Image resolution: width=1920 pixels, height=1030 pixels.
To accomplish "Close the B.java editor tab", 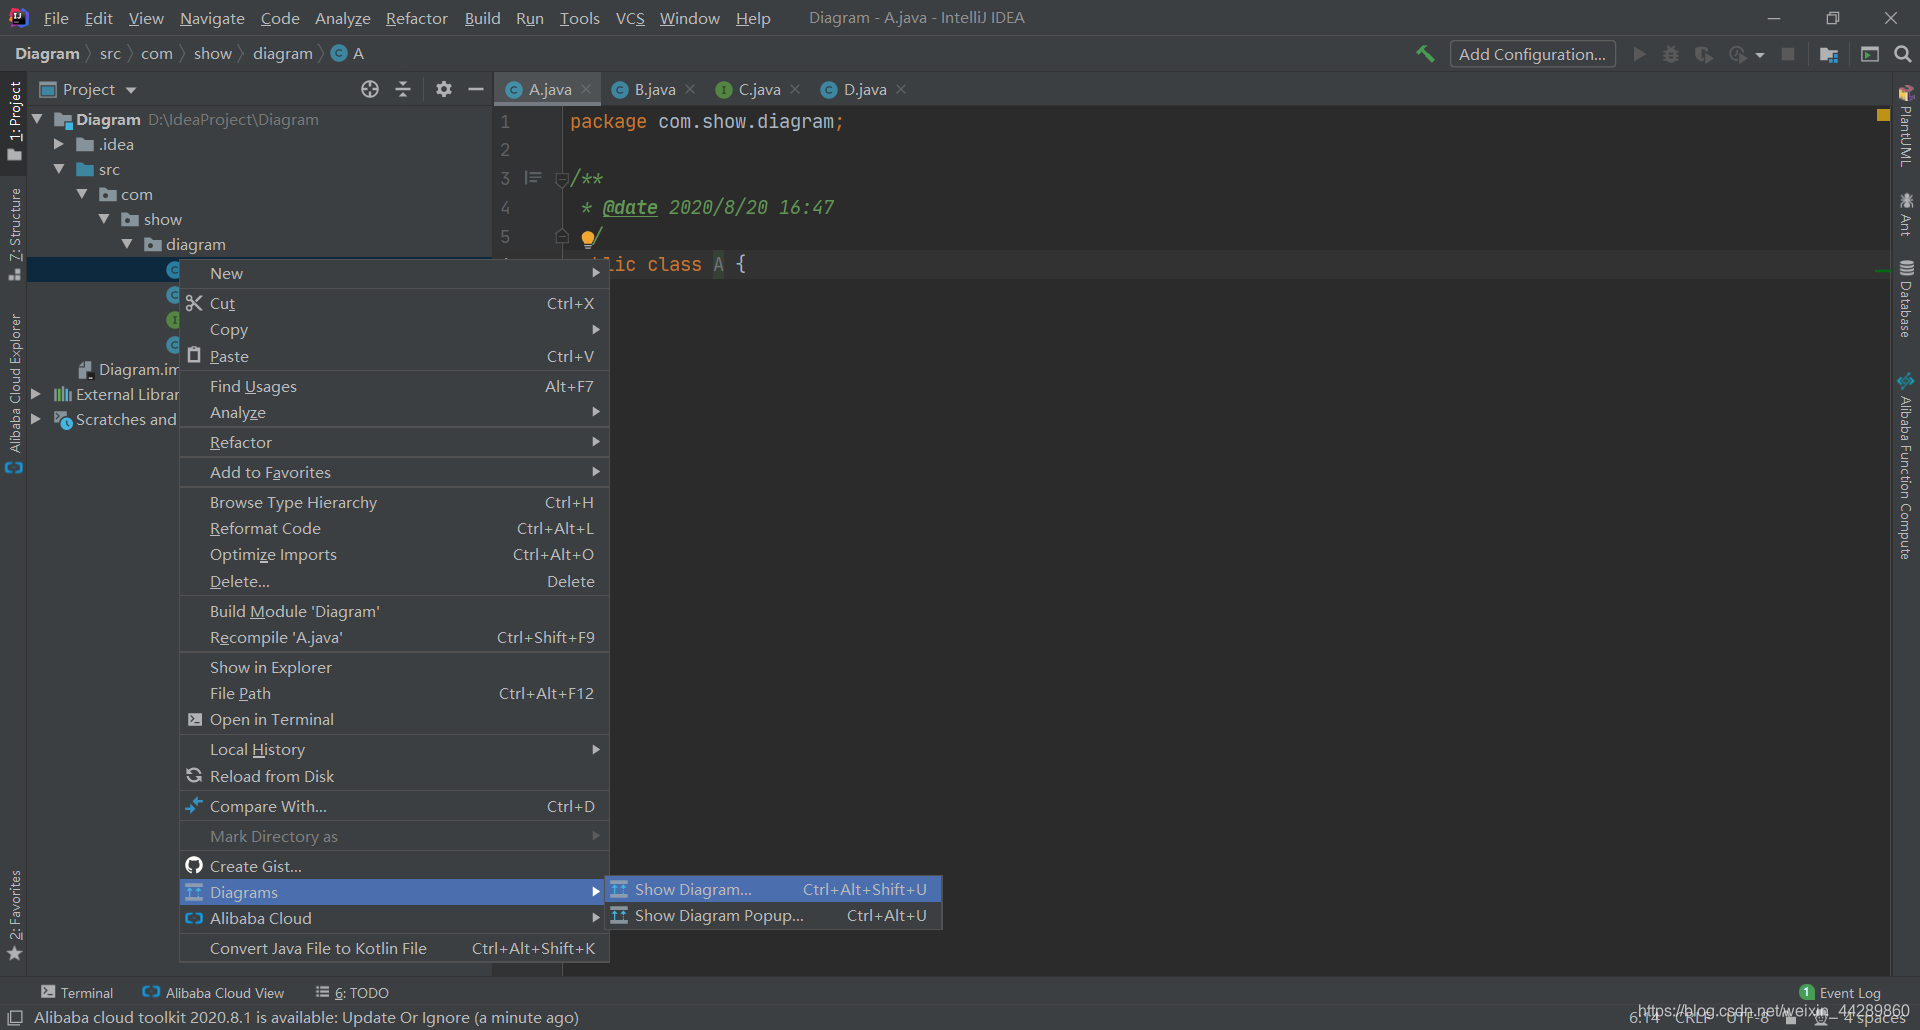I will [690, 89].
